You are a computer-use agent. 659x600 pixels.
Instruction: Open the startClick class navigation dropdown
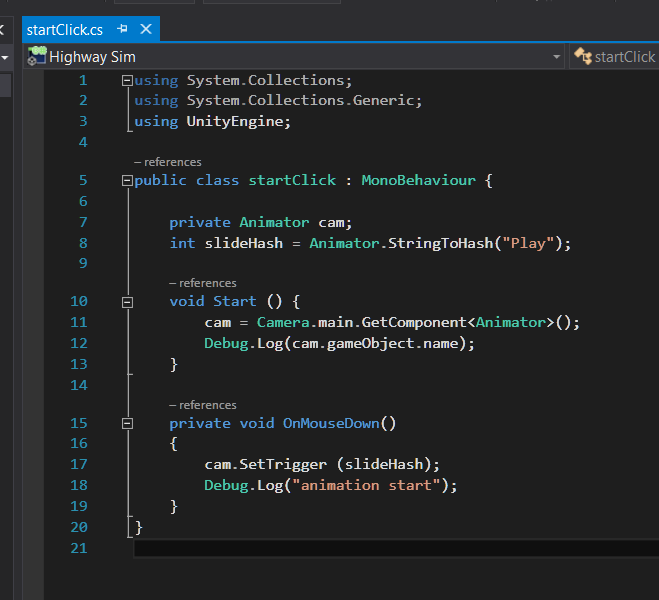pyautogui.click(x=616, y=57)
